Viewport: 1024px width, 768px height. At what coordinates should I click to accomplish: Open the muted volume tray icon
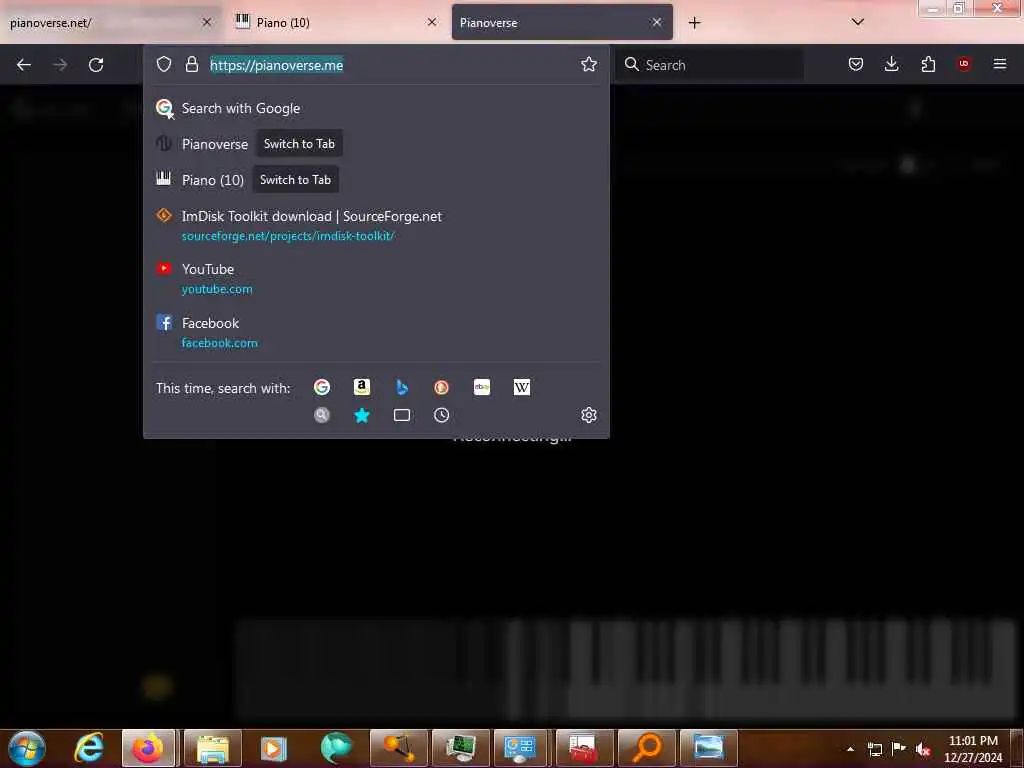pyautogui.click(x=923, y=749)
